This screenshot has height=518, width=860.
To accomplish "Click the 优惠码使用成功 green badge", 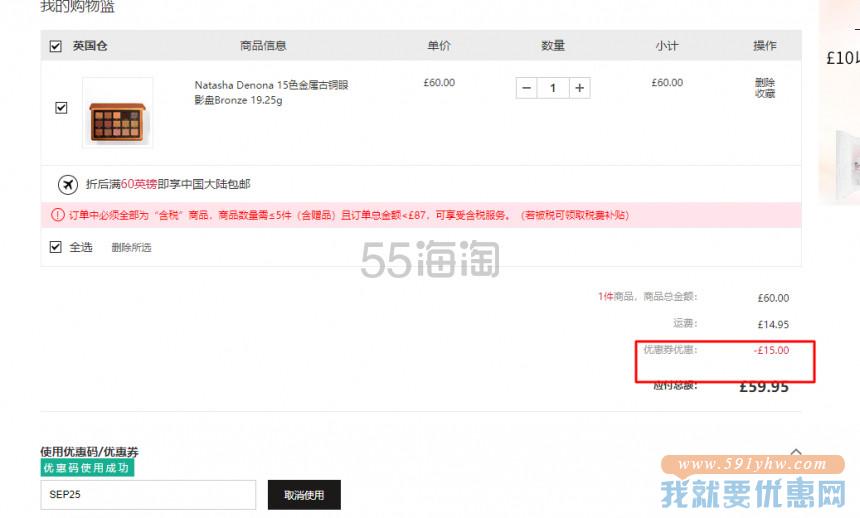I will pyautogui.click(x=87, y=468).
